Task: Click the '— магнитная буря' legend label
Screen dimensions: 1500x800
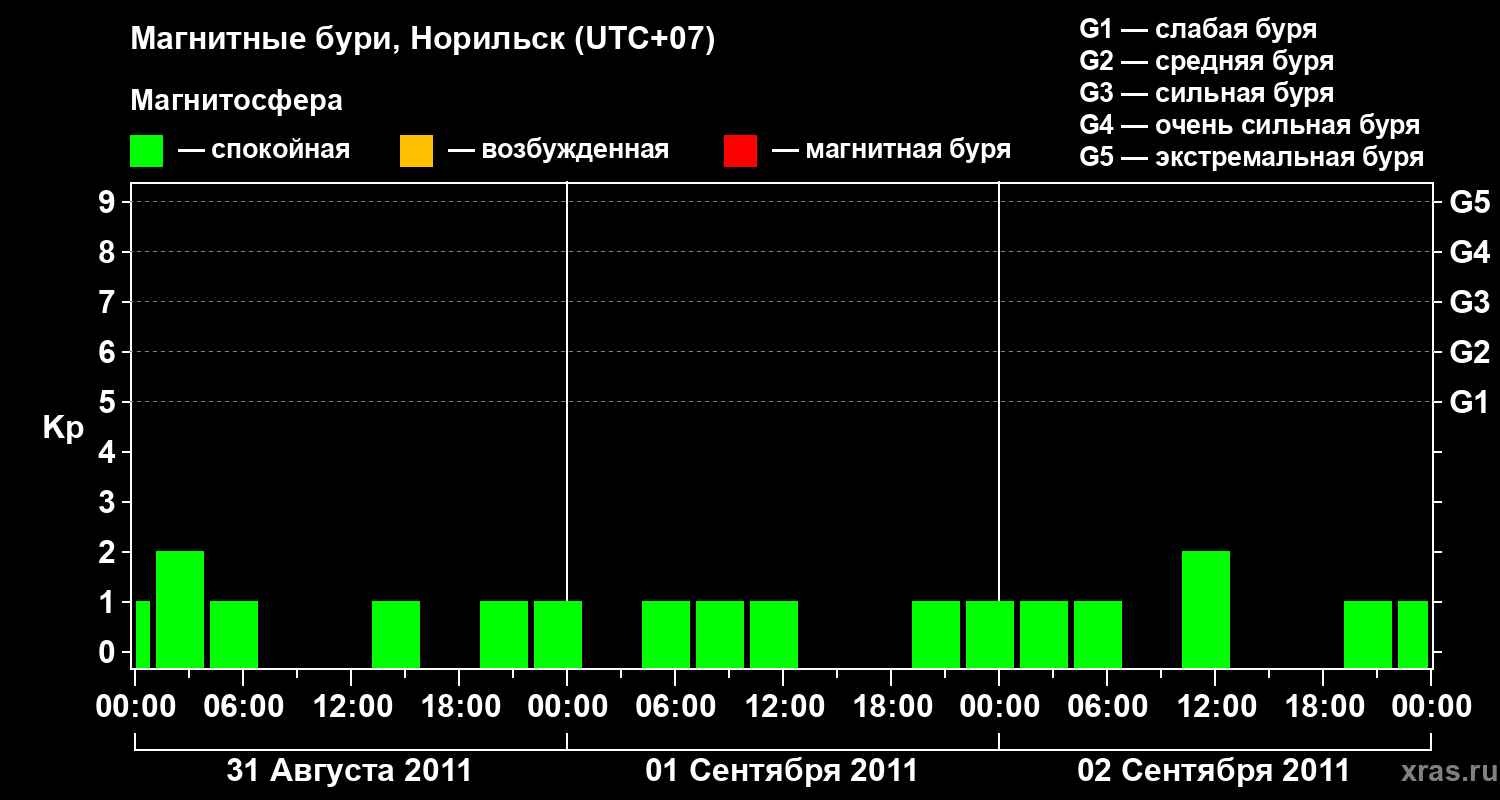Action: point(891,151)
